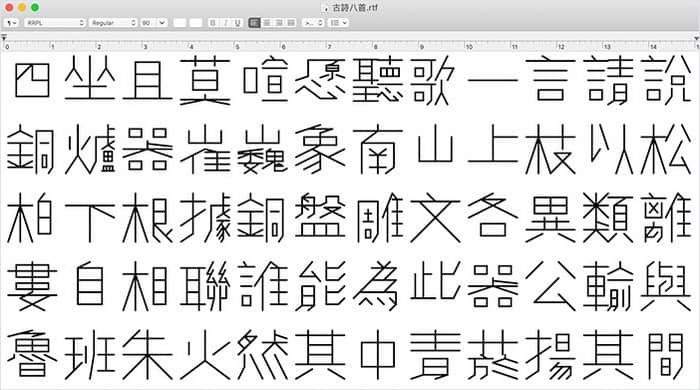The image size is (700, 390).
Task: Click the character 文 in third line
Action: coord(435,218)
